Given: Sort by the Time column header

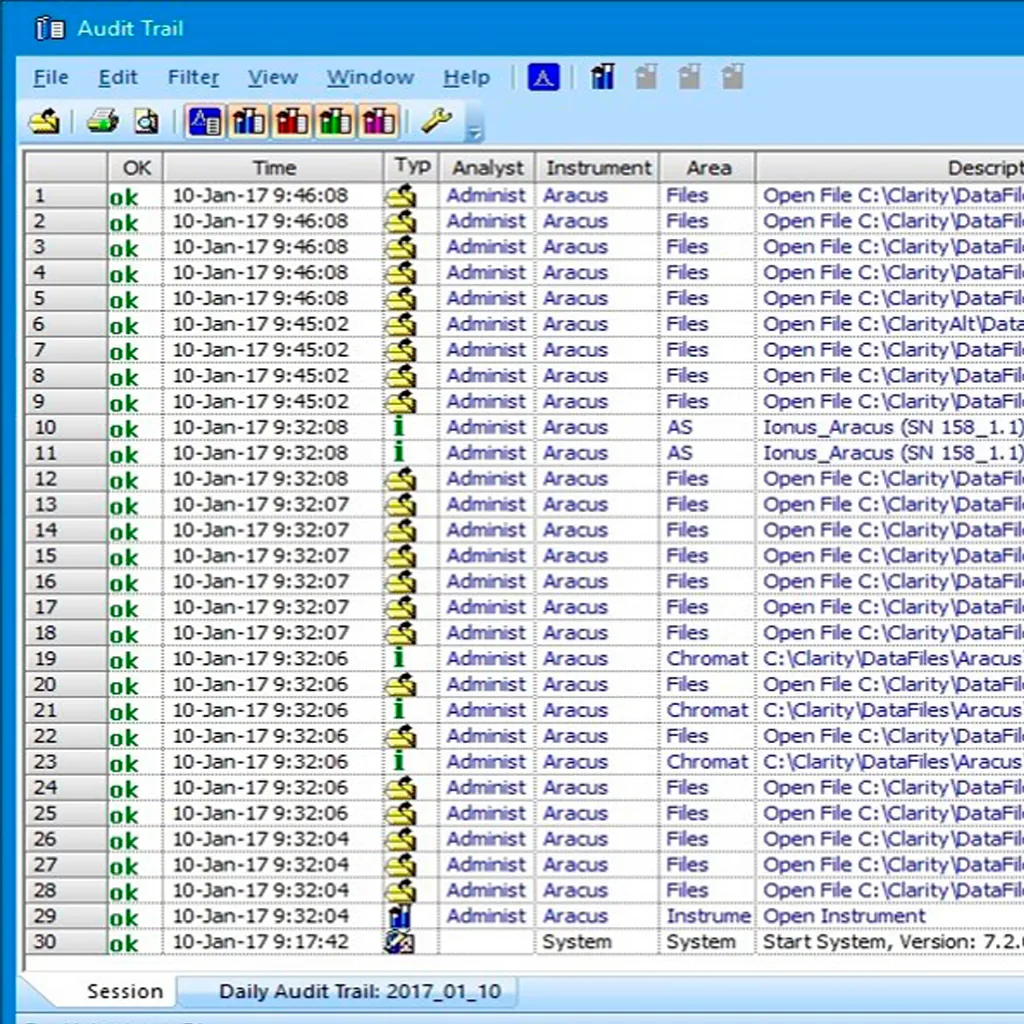Looking at the screenshot, I should pyautogui.click(x=274, y=168).
